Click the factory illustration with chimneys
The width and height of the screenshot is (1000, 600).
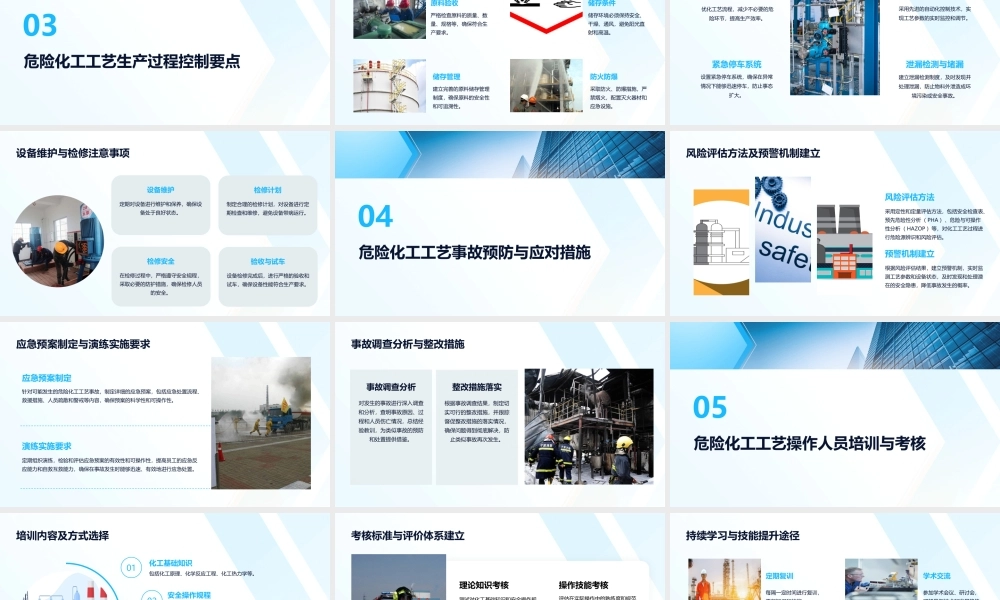[844, 242]
